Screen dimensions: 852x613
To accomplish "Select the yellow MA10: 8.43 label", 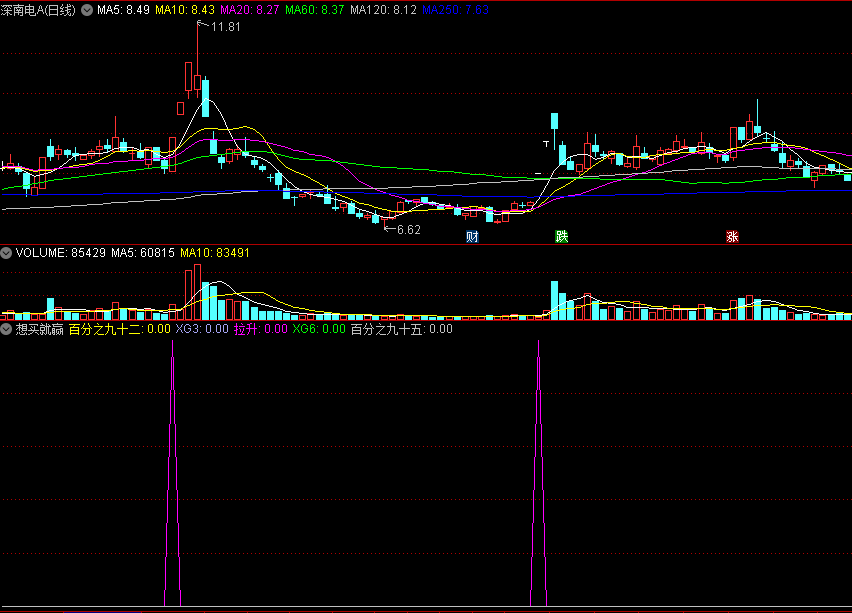I will [185, 10].
